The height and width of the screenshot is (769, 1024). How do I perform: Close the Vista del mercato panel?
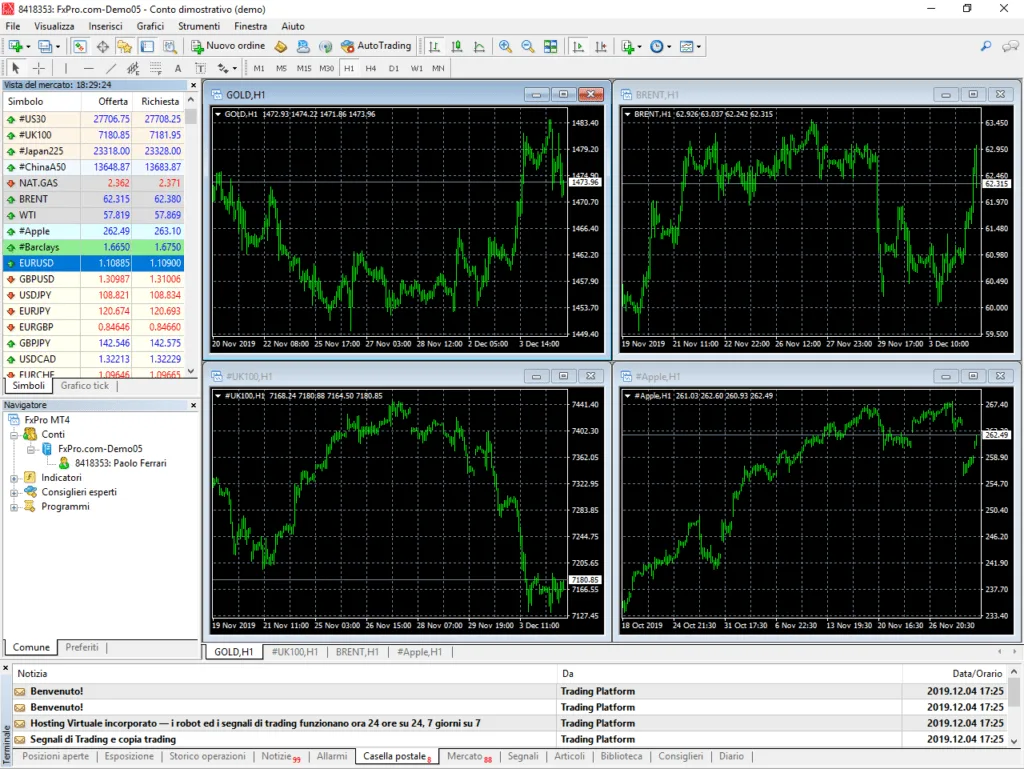[193, 86]
